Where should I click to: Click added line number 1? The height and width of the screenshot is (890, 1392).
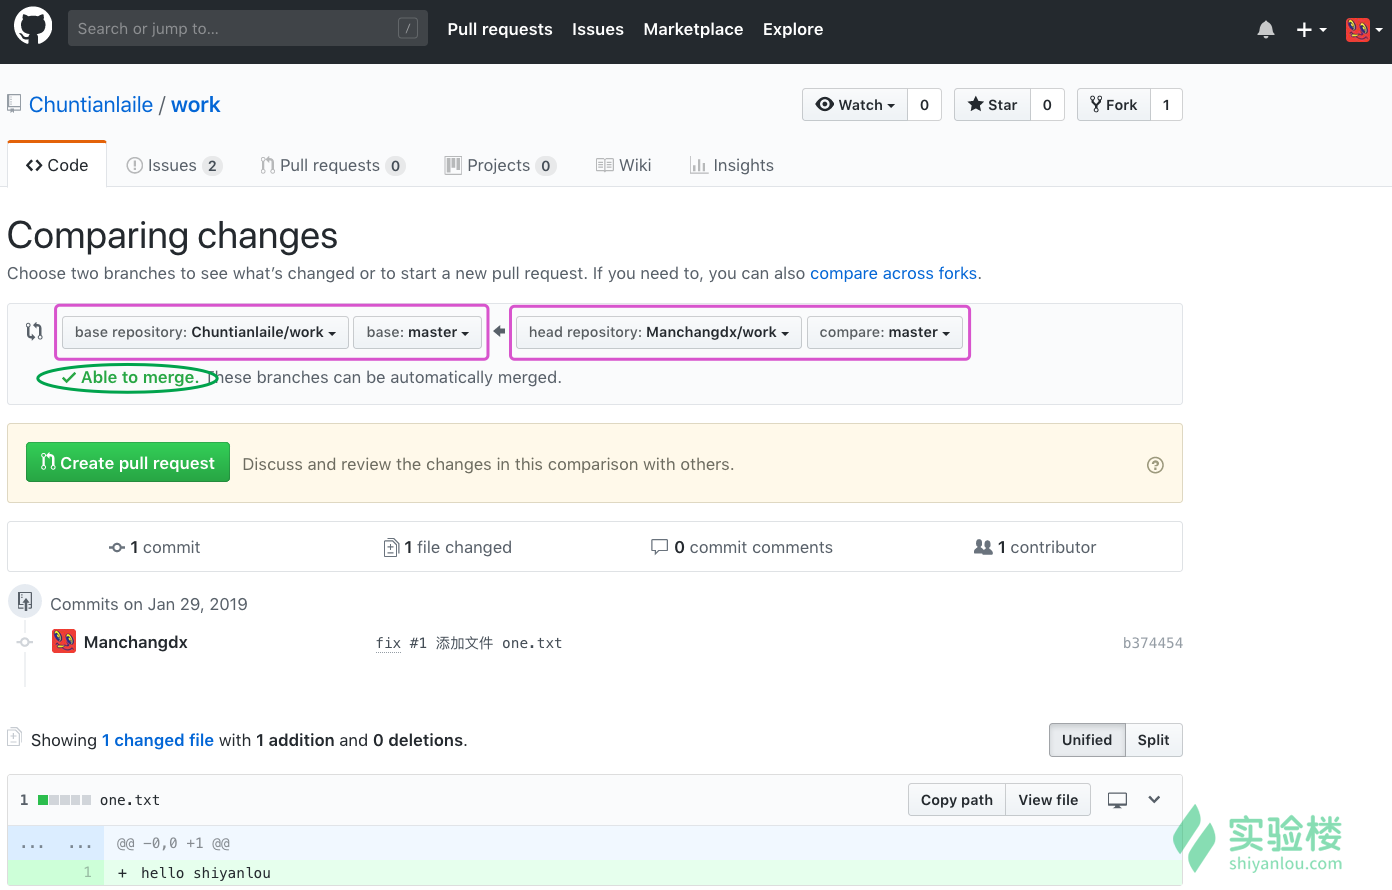pos(88,873)
